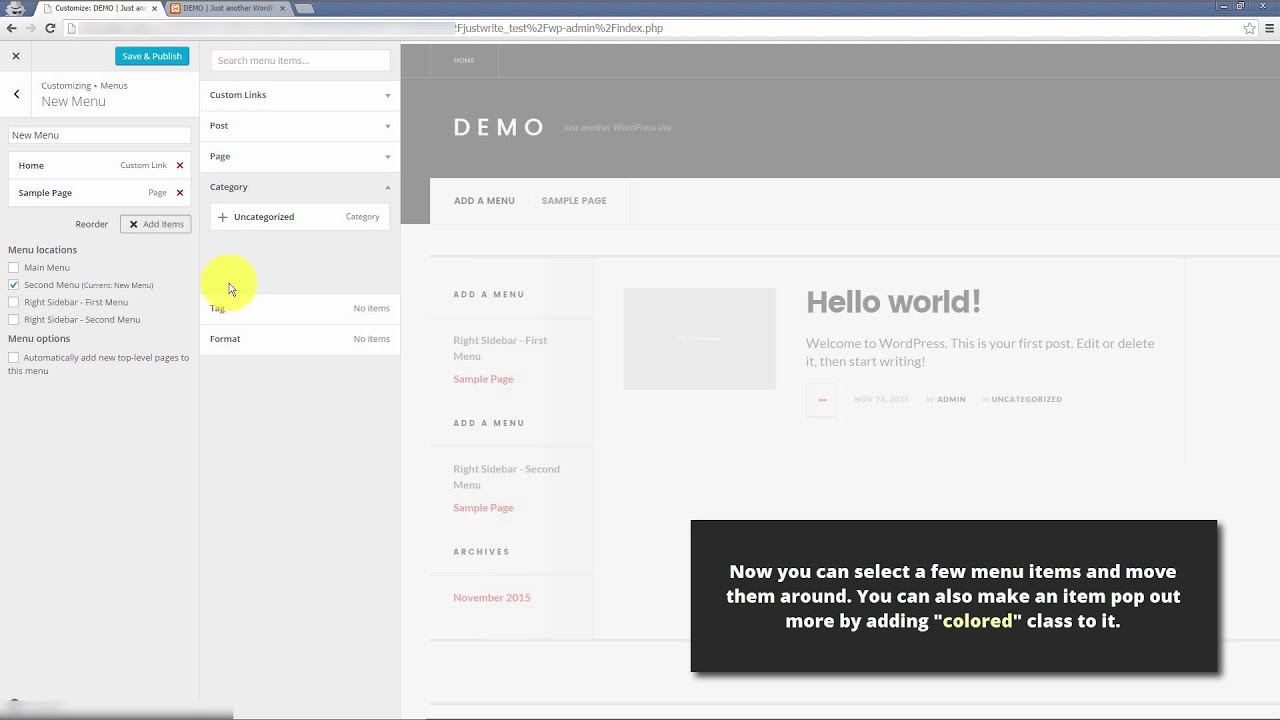The image size is (1280, 720).
Task: Open the Hello world! post title
Action: click(893, 302)
